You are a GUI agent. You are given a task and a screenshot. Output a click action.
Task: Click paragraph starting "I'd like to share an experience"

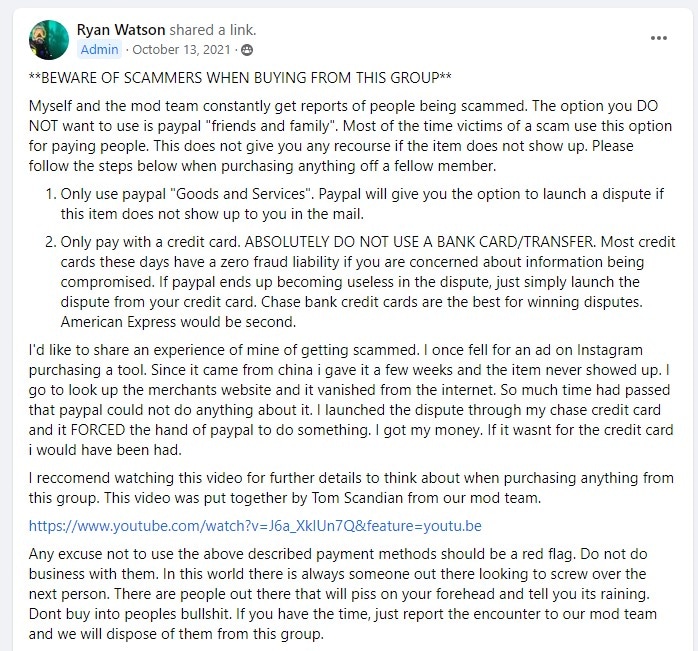tap(351, 400)
